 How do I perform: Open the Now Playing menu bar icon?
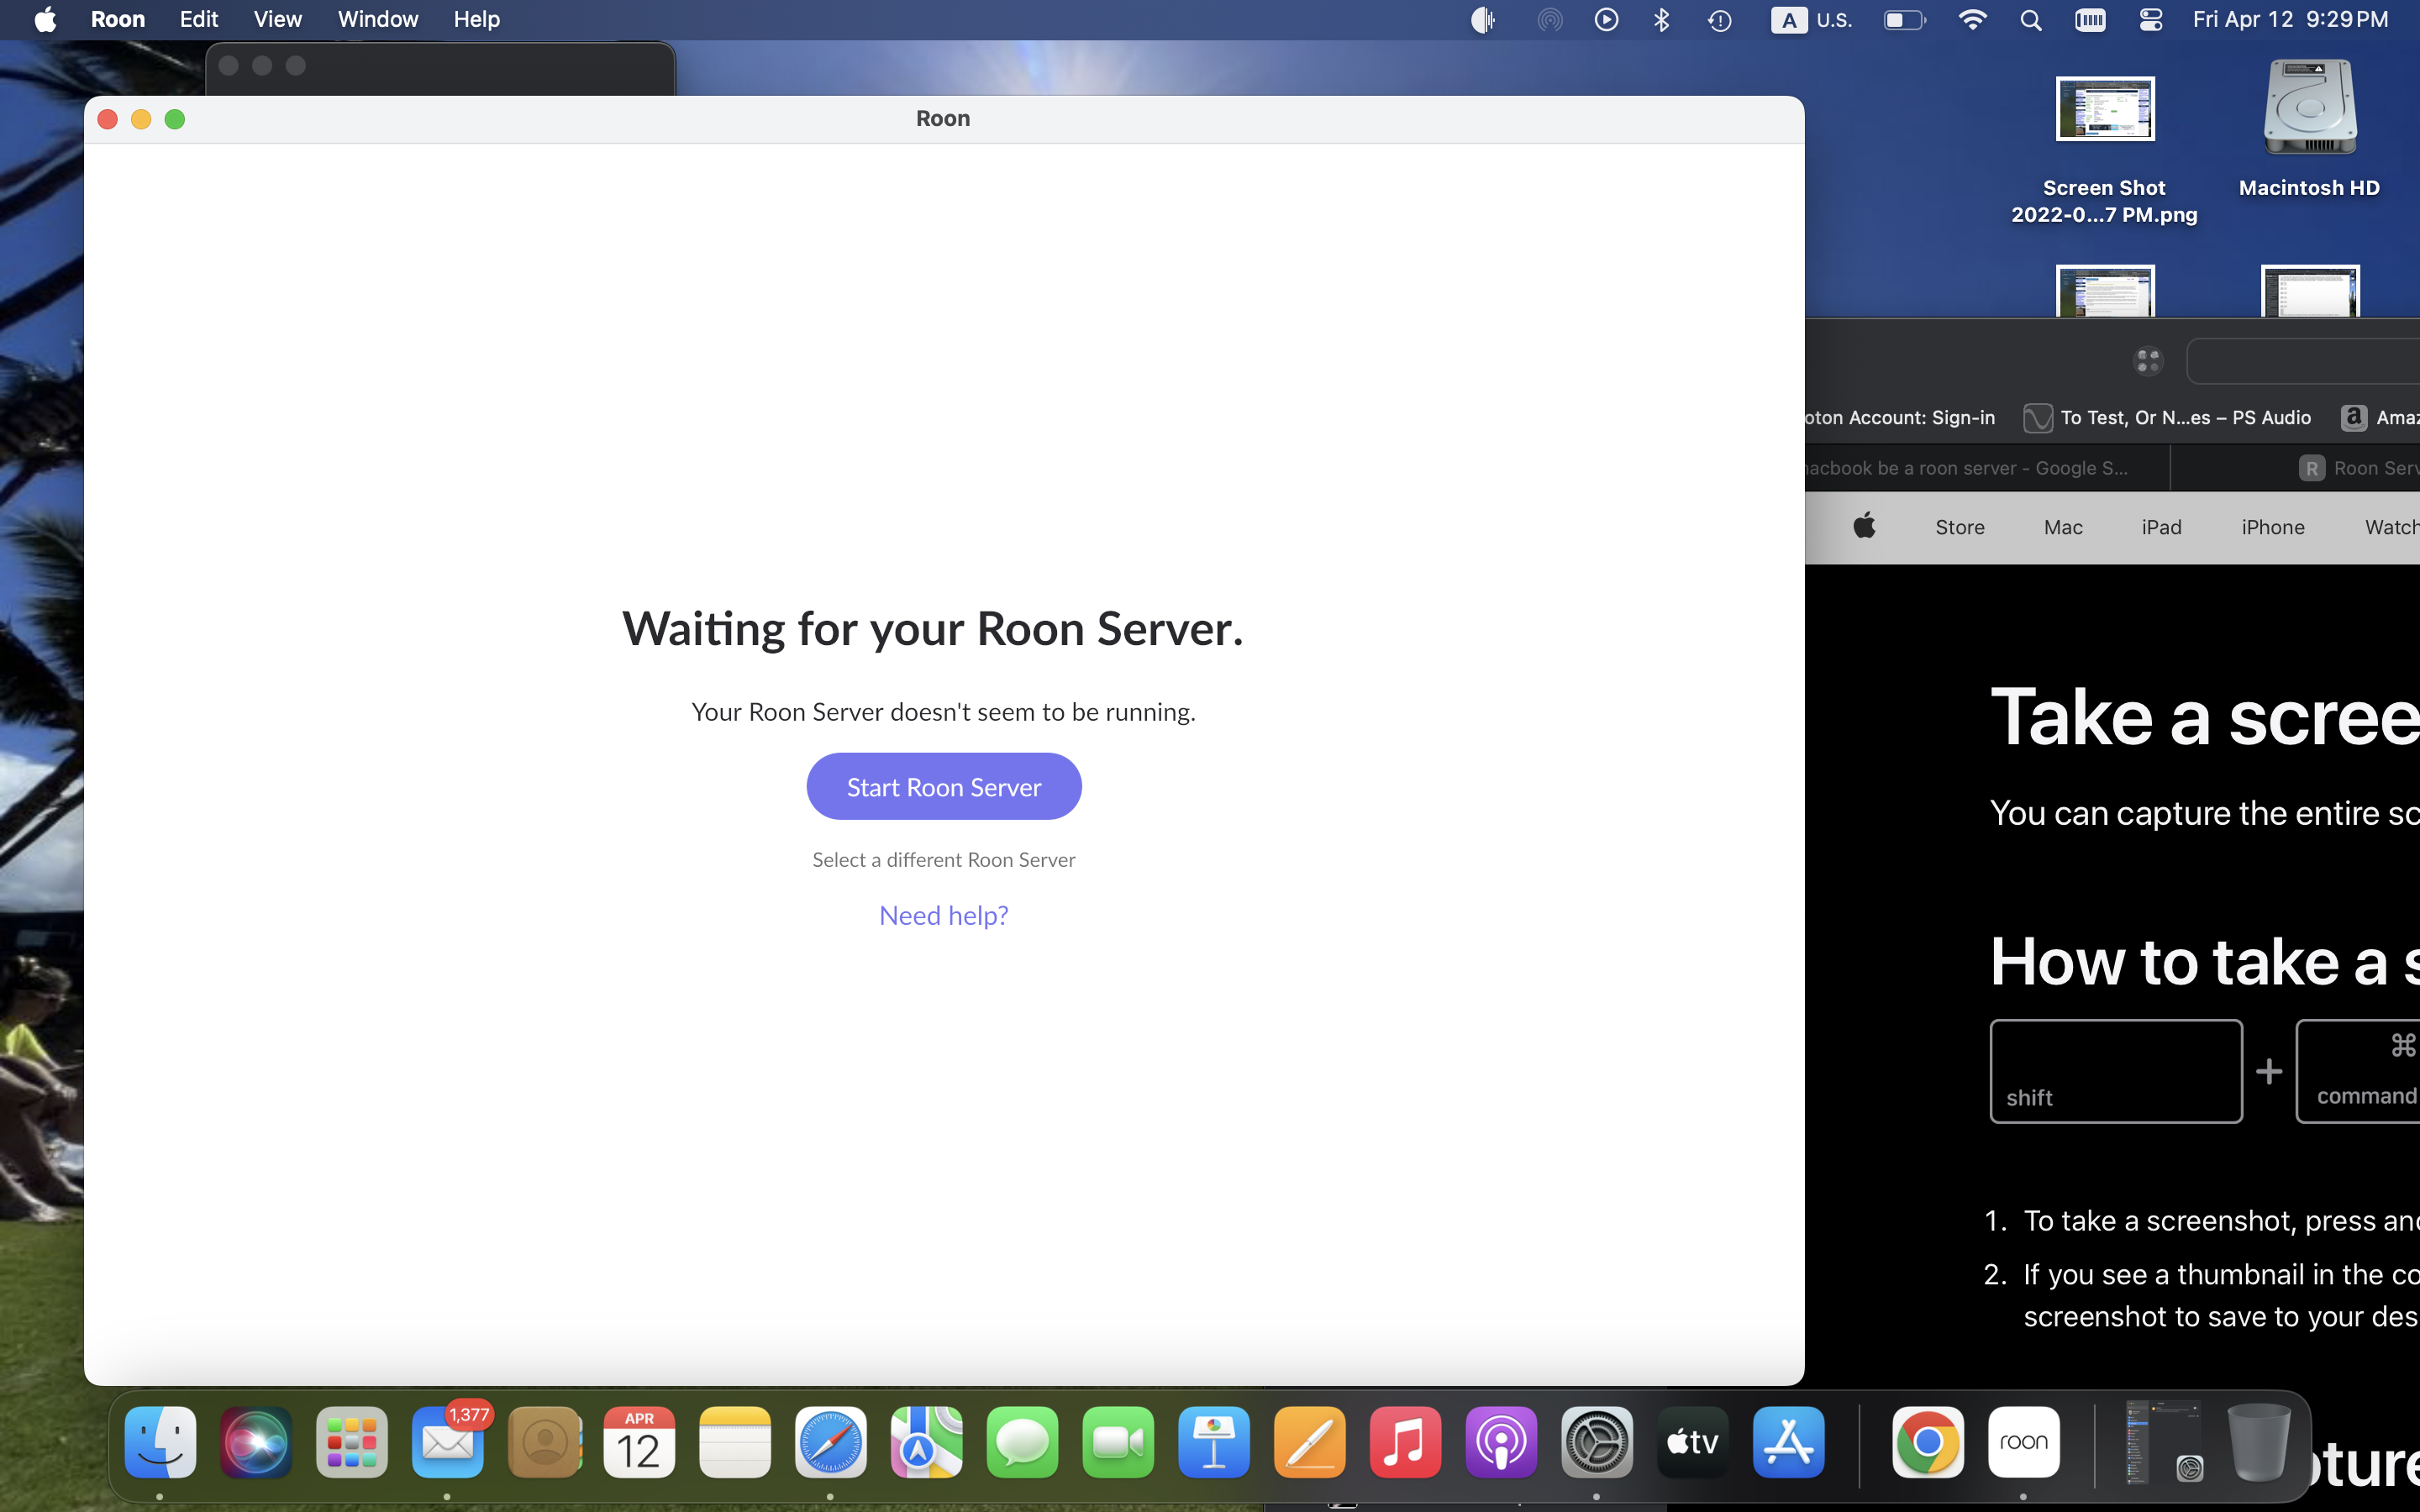pos(1606,20)
